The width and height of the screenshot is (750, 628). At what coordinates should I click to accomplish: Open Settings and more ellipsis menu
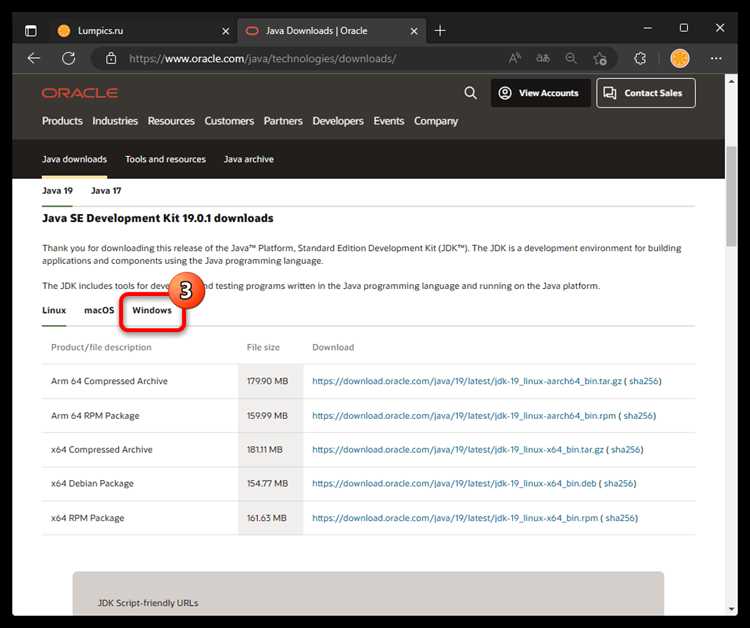(x=716, y=58)
